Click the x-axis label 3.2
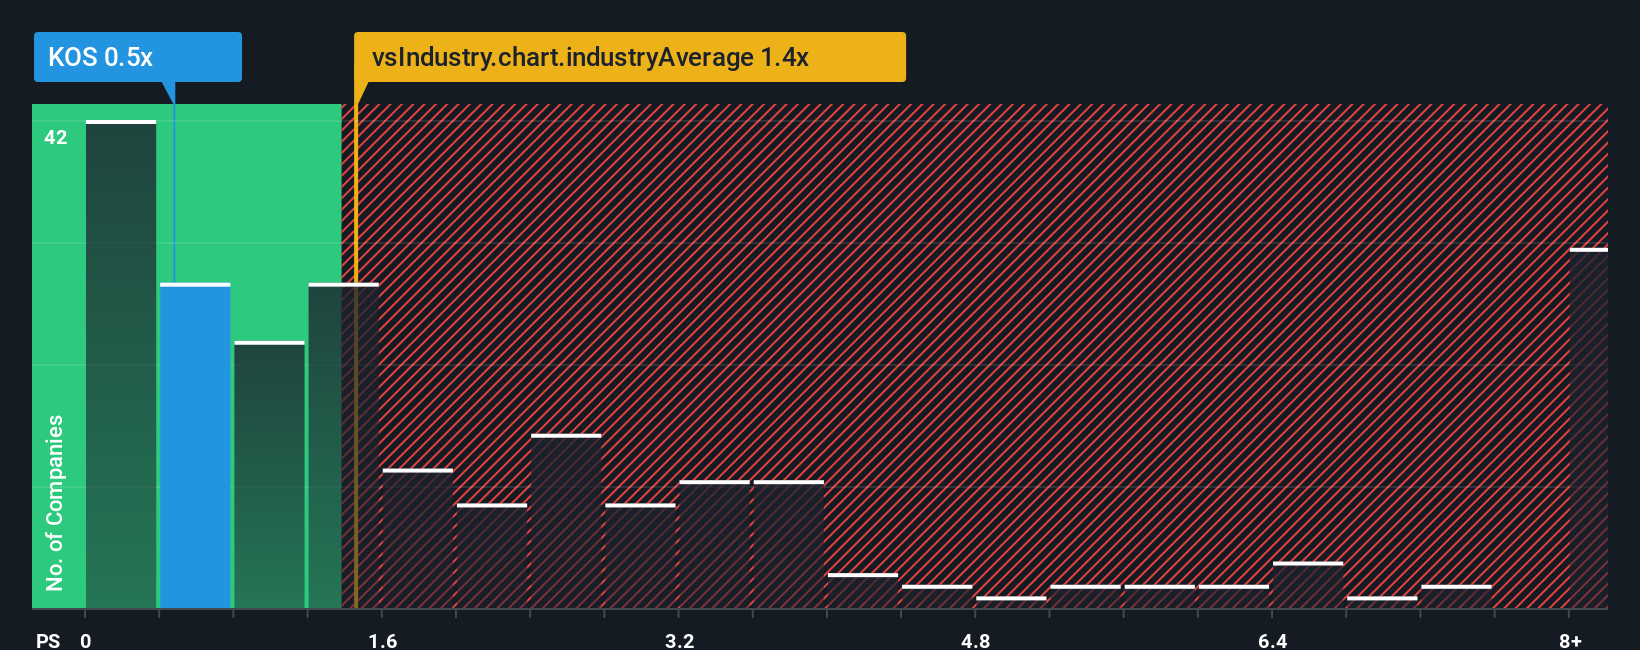Viewport: 1640px width, 650px height. [x=680, y=640]
